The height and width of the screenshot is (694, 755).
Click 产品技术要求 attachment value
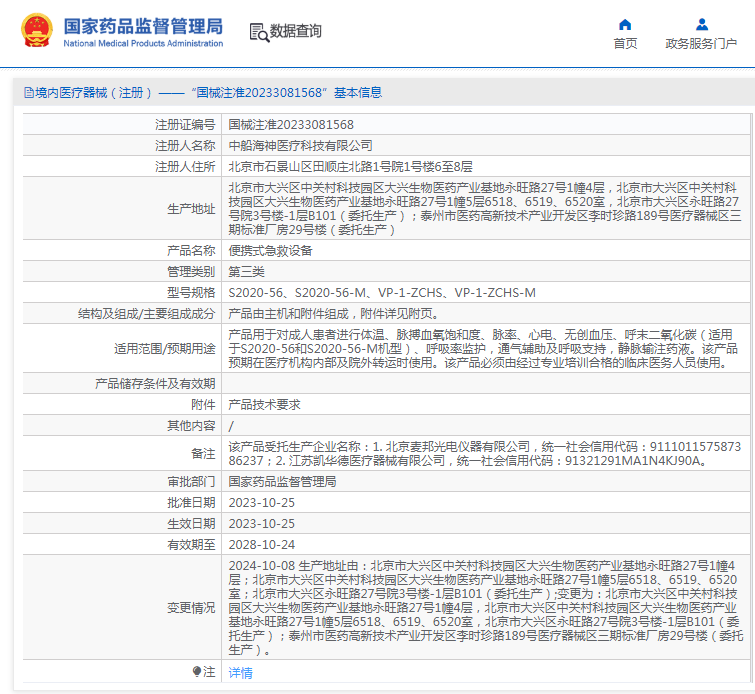point(264,405)
